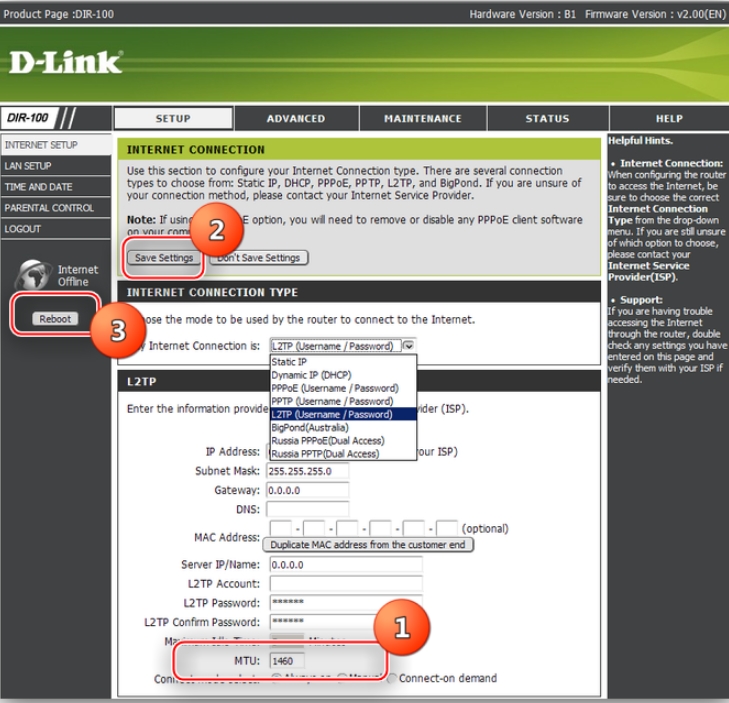Click the DNS input field
The width and height of the screenshot is (729, 703).
pyautogui.click(x=307, y=509)
